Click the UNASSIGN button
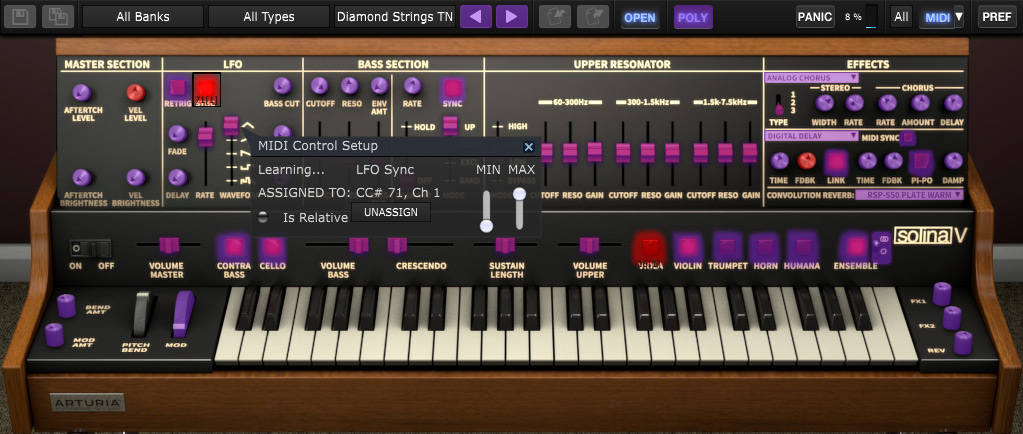Image resolution: width=1023 pixels, height=434 pixels. pyautogui.click(x=391, y=212)
